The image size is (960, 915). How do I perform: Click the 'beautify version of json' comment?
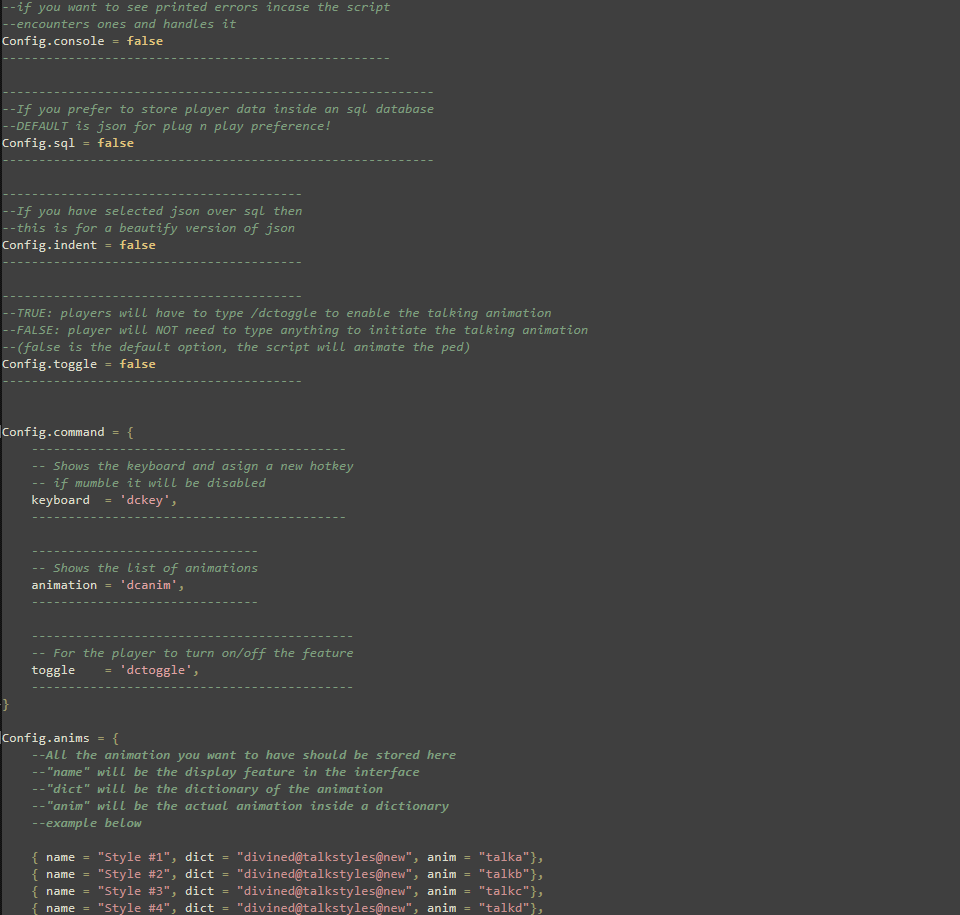(148, 228)
